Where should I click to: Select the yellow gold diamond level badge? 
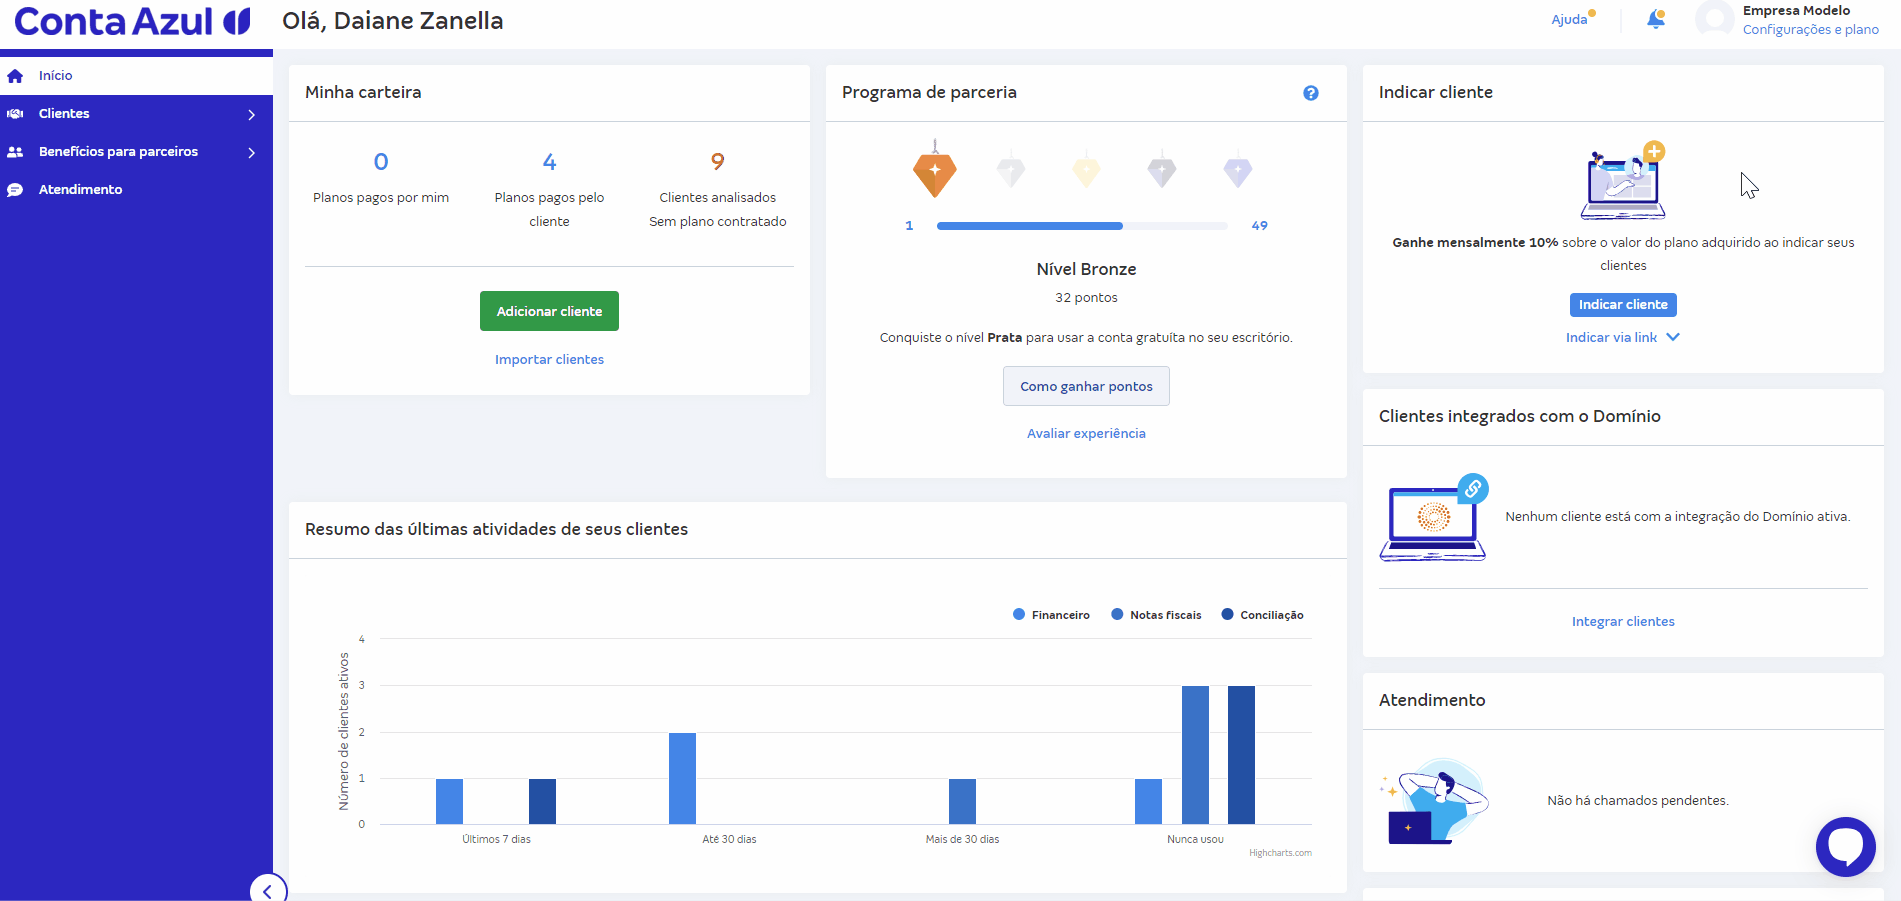pos(1086,170)
